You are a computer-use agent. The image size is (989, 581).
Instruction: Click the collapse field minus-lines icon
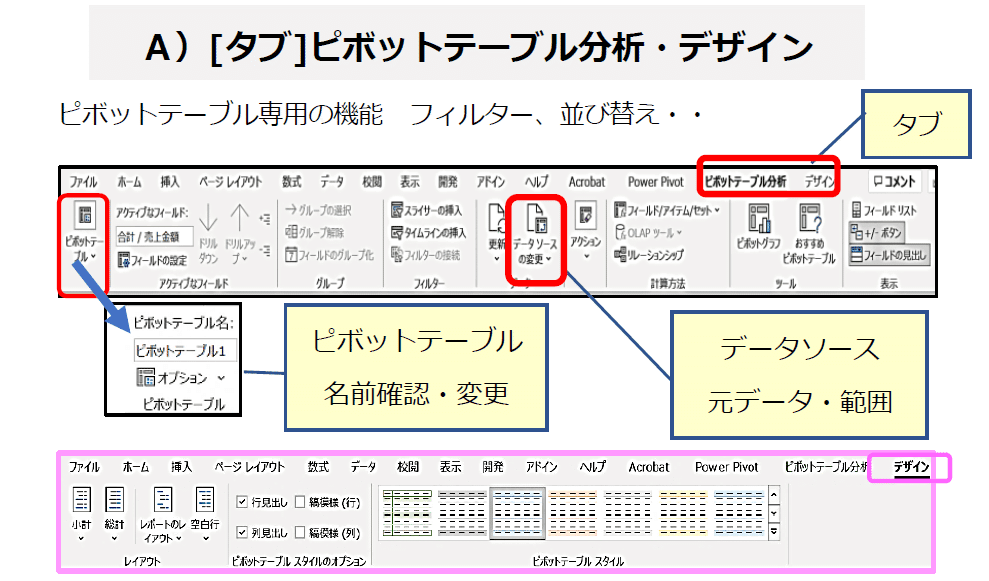tap(265, 251)
